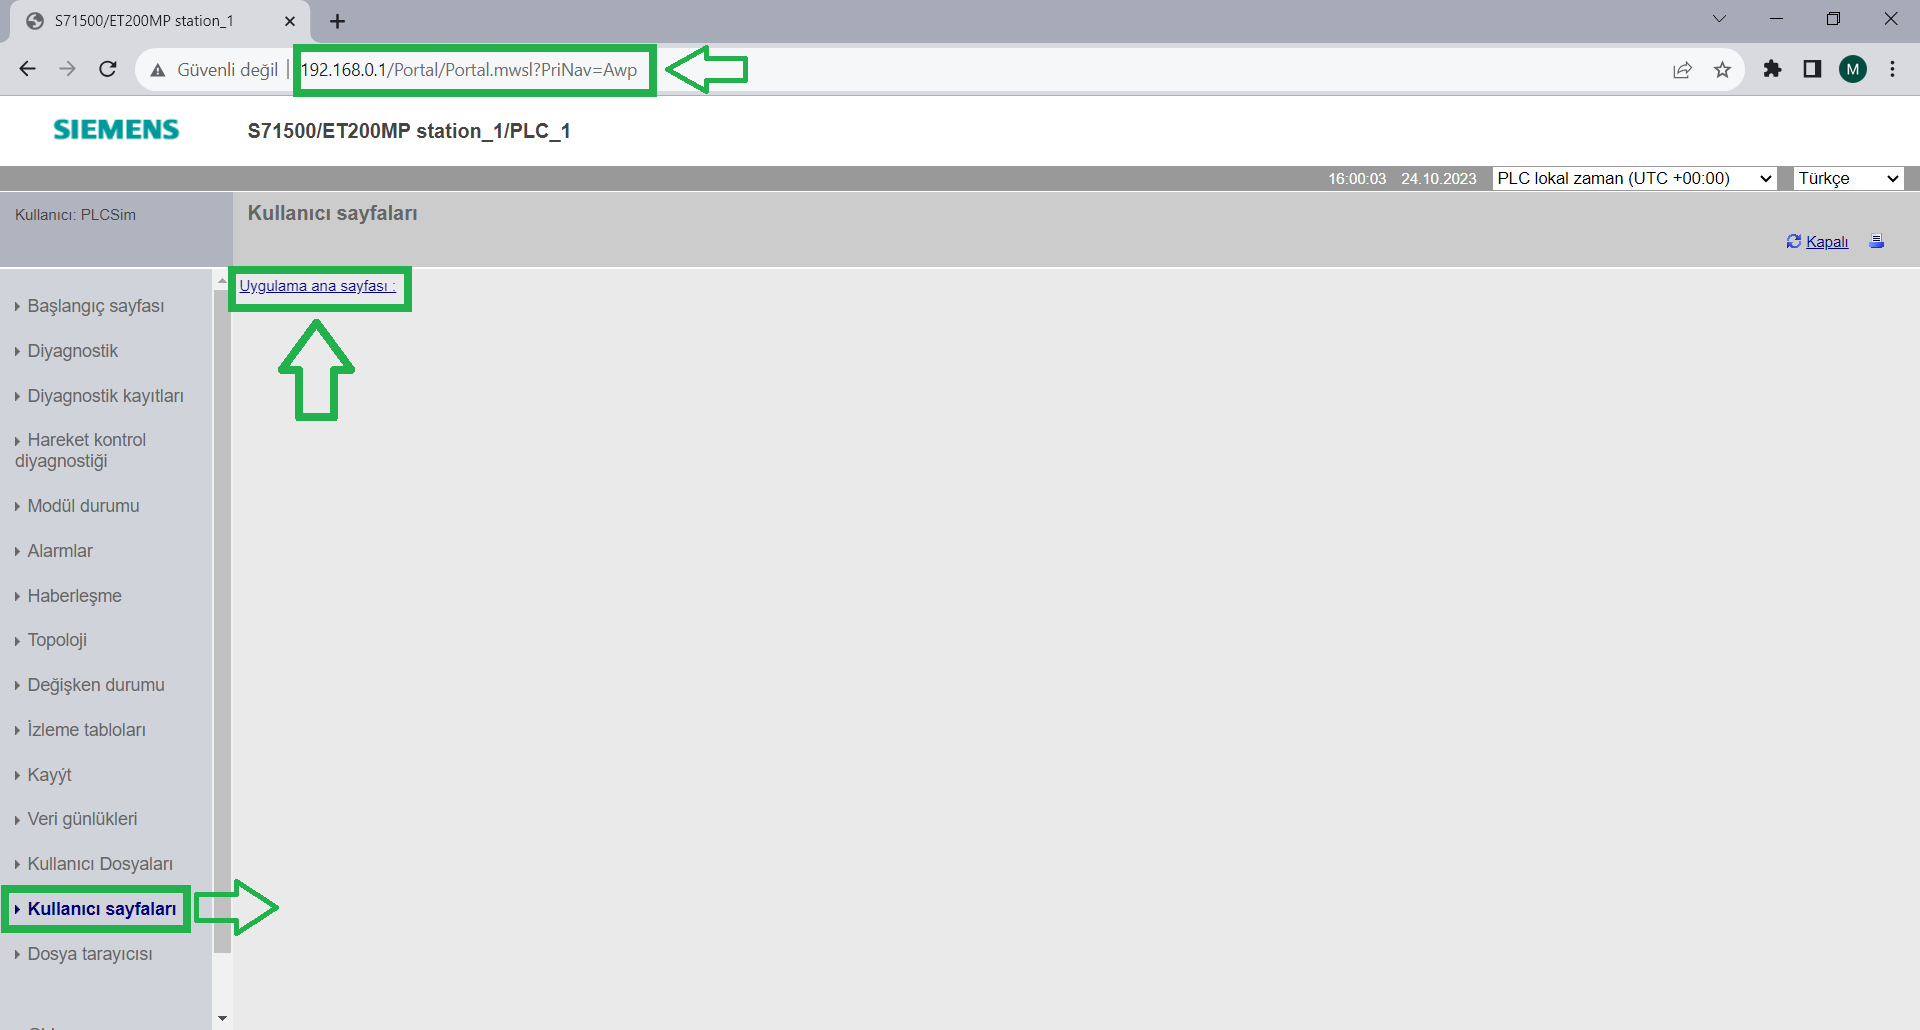Bookmark this page with the star icon
The height and width of the screenshot is (1030, 1920).
[x=1722, y=69]
